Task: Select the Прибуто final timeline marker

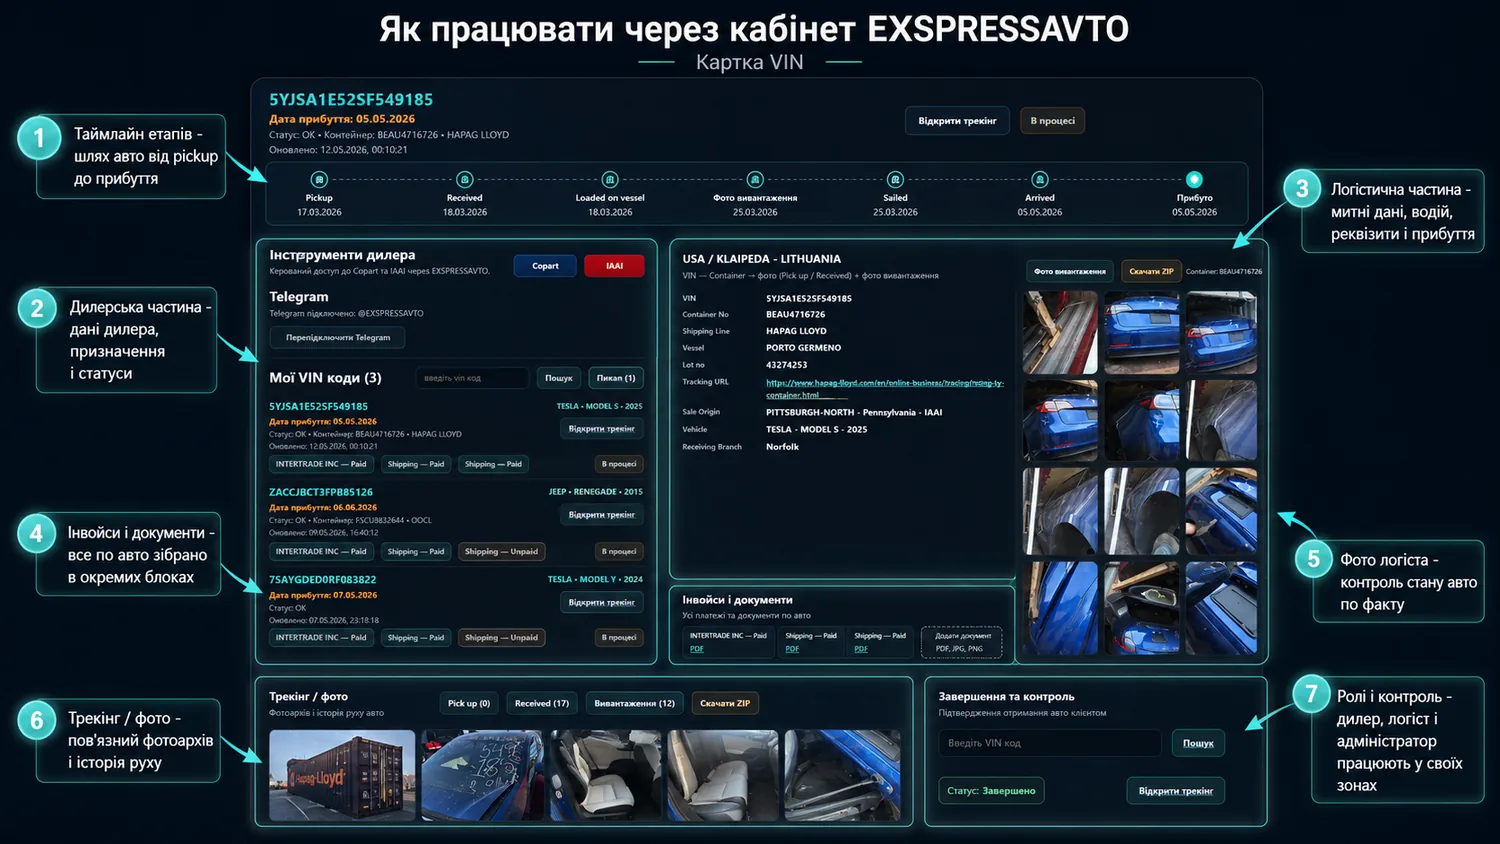Action: click(1194, 180)
